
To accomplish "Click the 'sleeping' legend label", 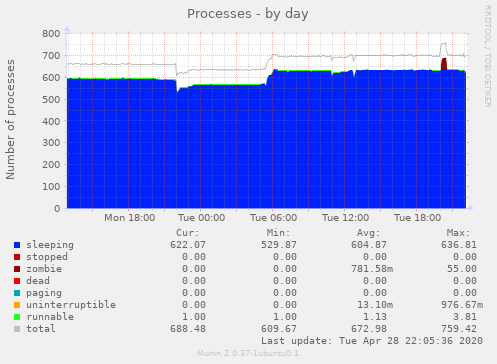I will (x=50, y=245).
